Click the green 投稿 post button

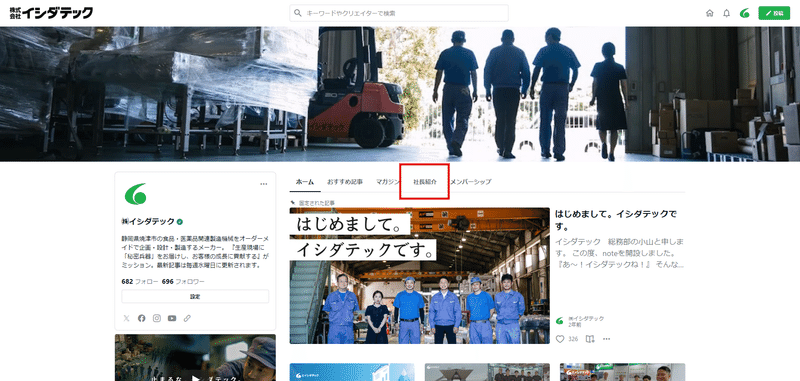(774, 13)
